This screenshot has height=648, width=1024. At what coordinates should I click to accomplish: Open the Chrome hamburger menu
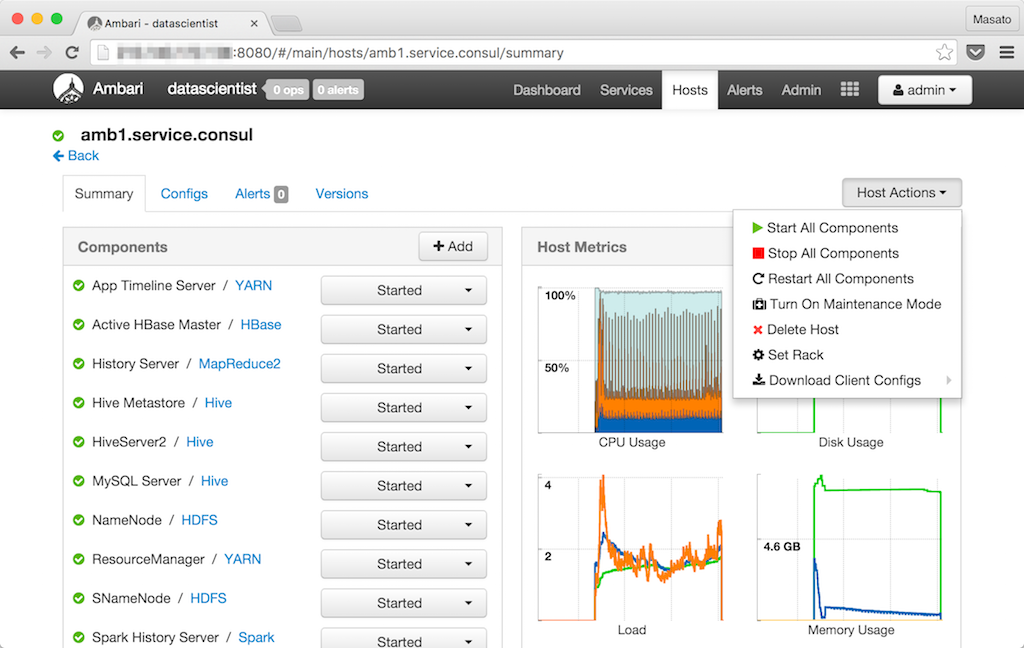click(x=1006, y=52)
